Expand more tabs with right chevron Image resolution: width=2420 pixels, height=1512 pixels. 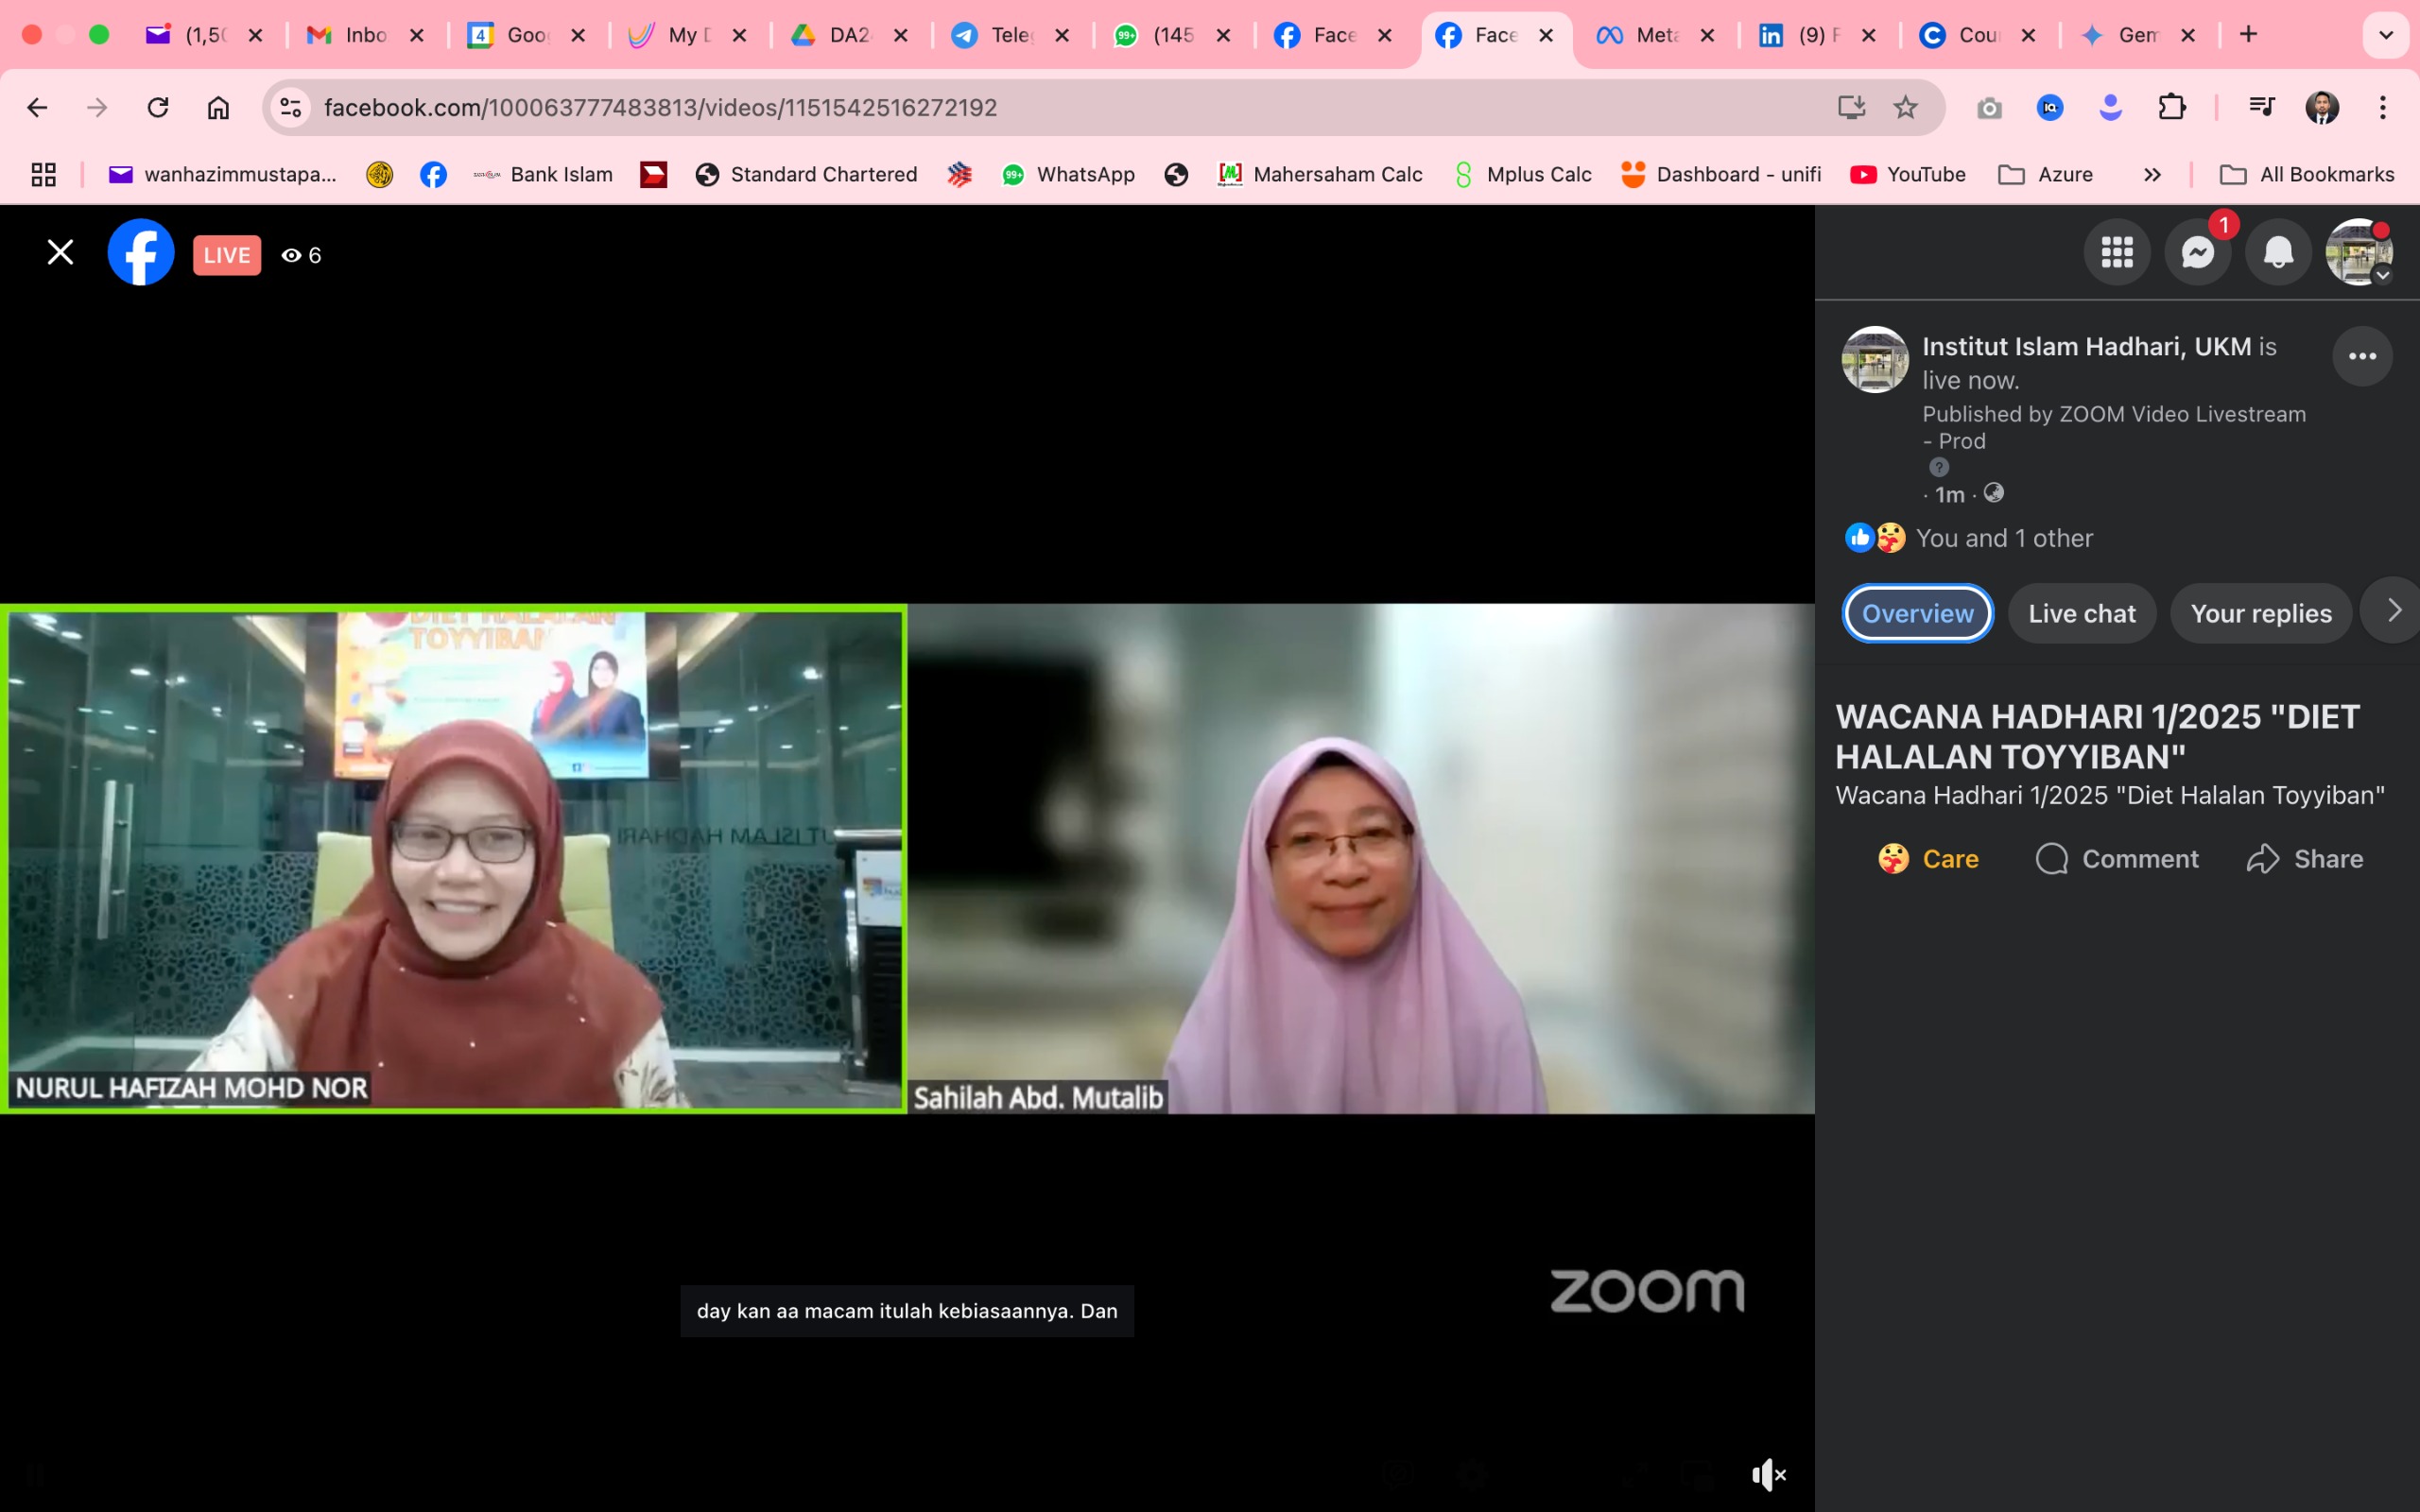(2393, 611)
